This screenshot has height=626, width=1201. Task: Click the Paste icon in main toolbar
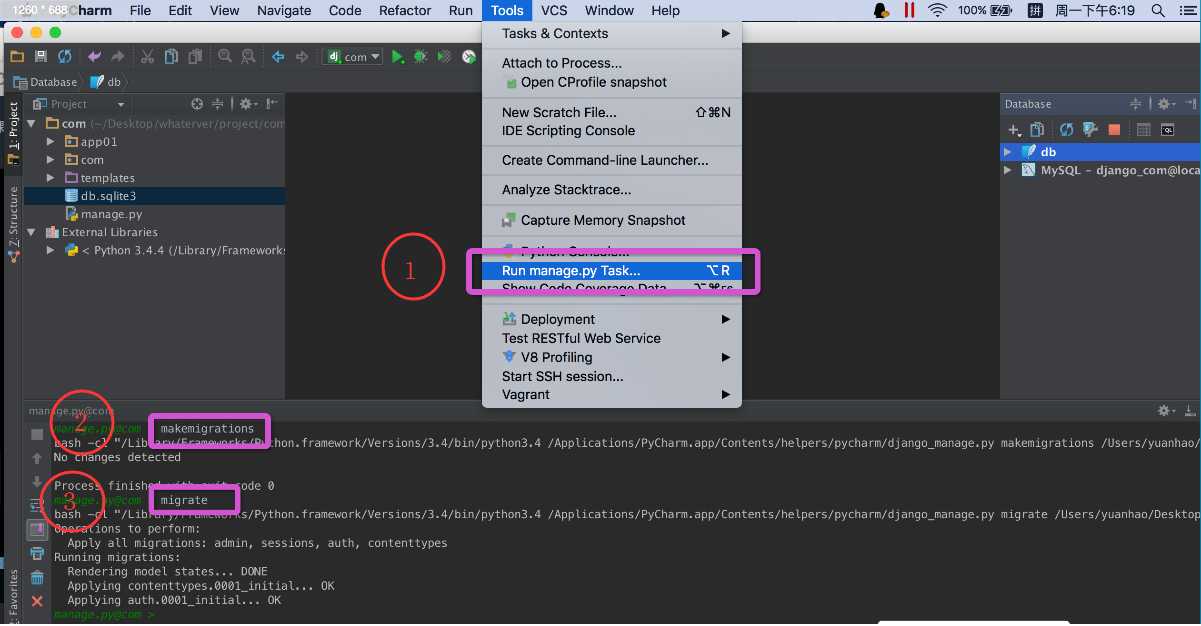pos(194,57)
